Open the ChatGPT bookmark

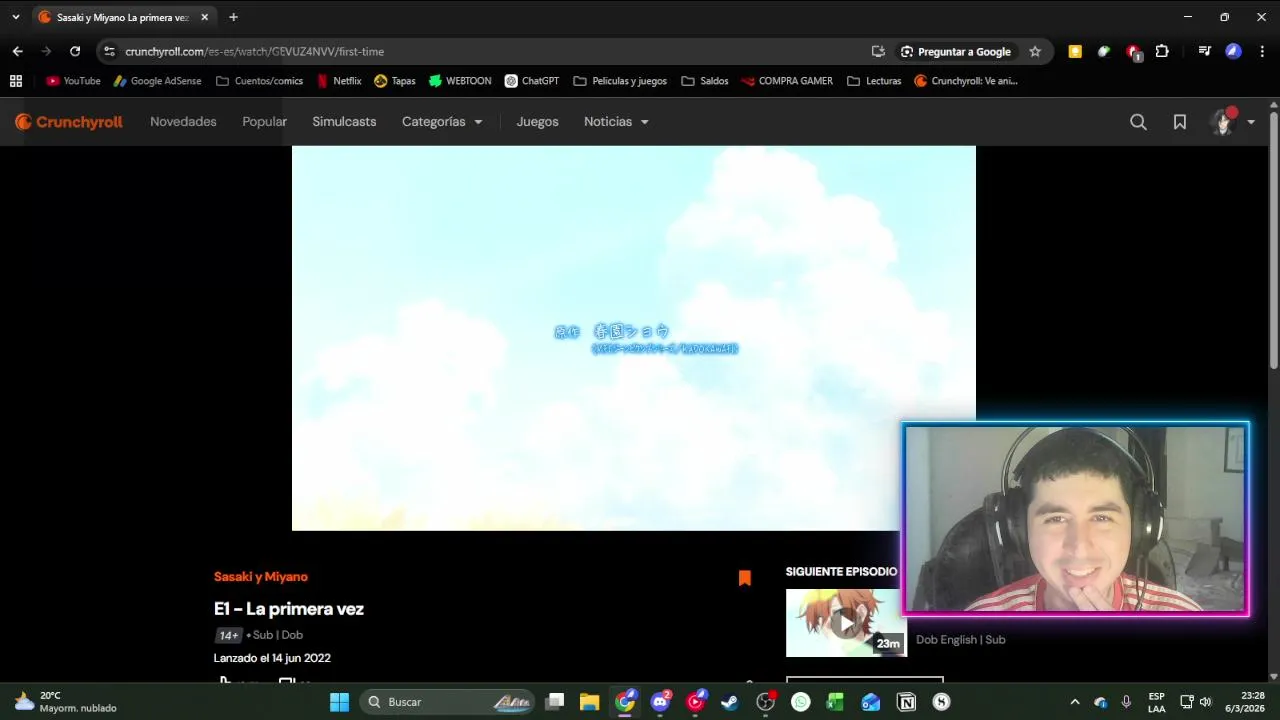(x=532, y=81)
